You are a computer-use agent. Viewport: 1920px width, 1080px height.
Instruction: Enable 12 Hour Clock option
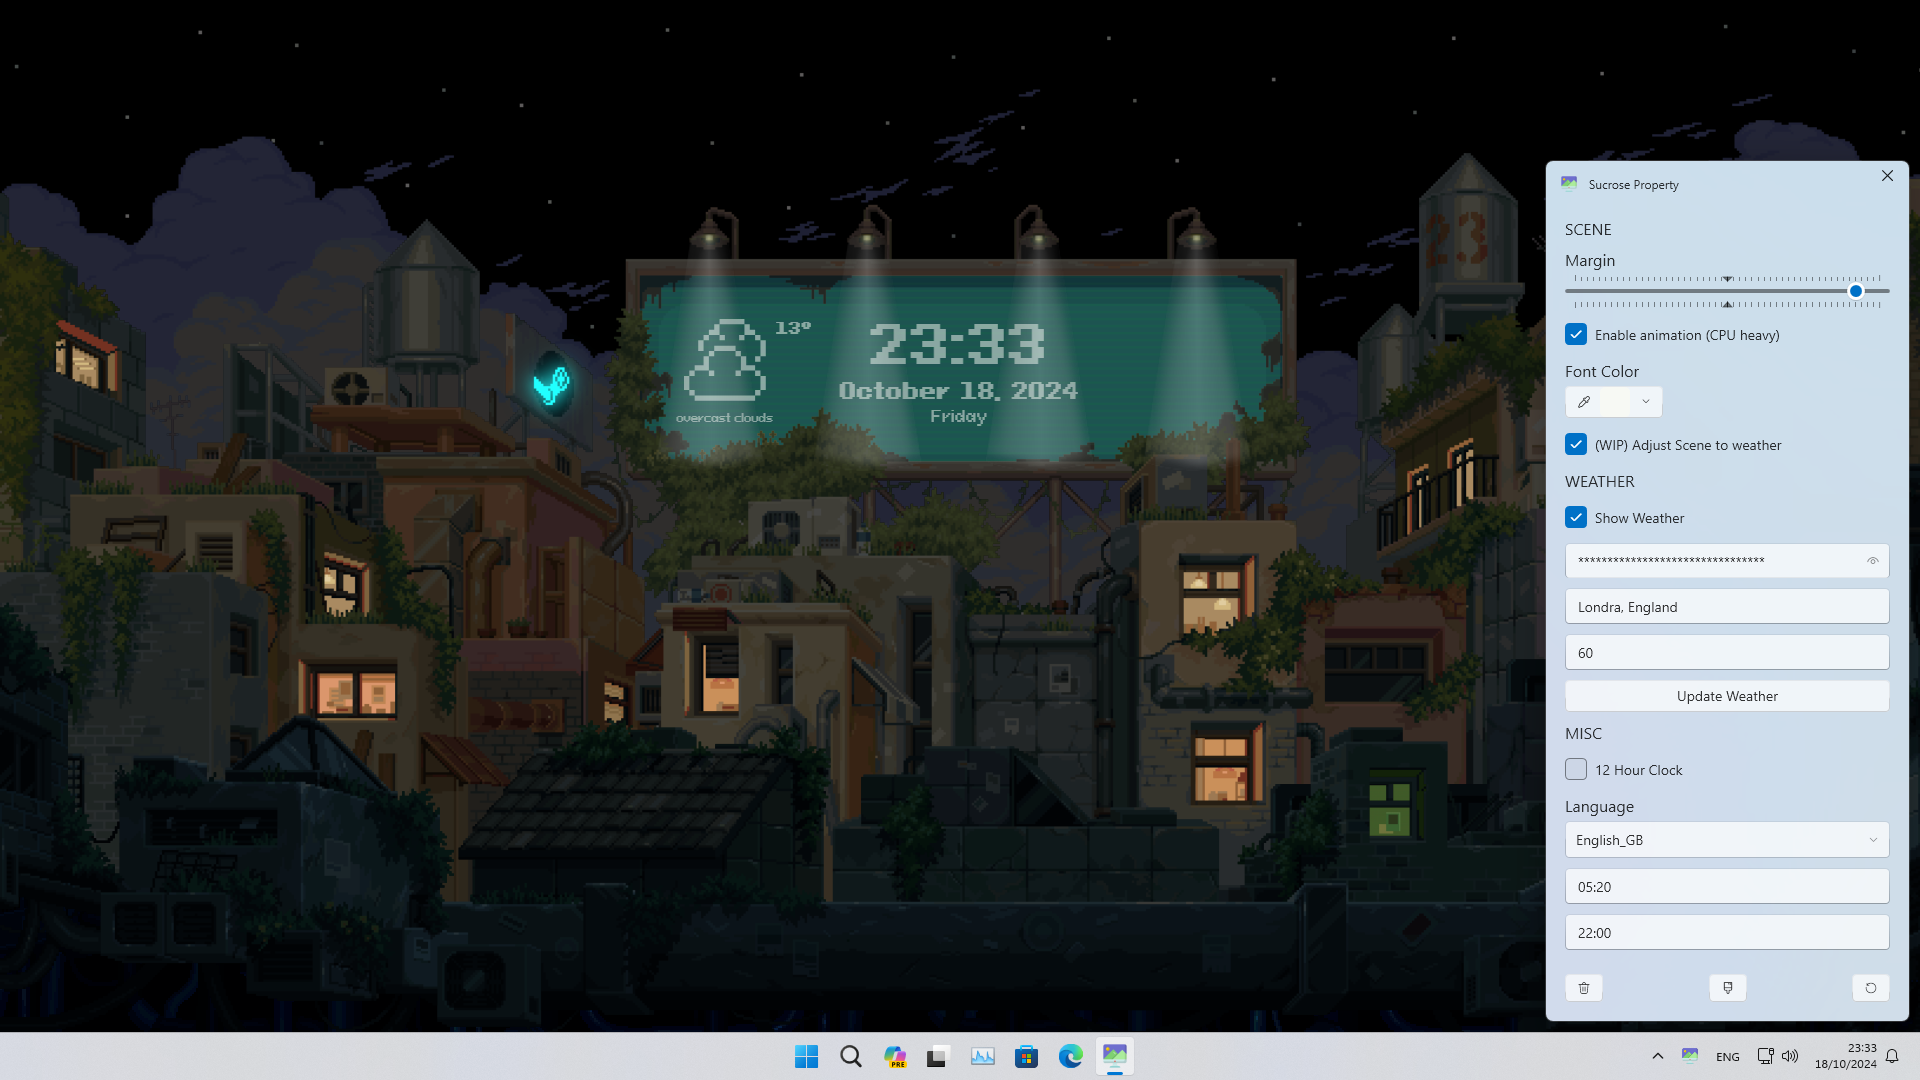[x=1576, y=770]
